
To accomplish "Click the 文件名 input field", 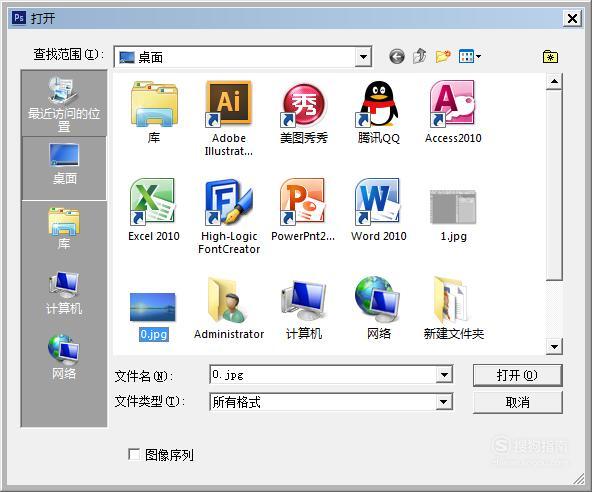I will point(324,375).
